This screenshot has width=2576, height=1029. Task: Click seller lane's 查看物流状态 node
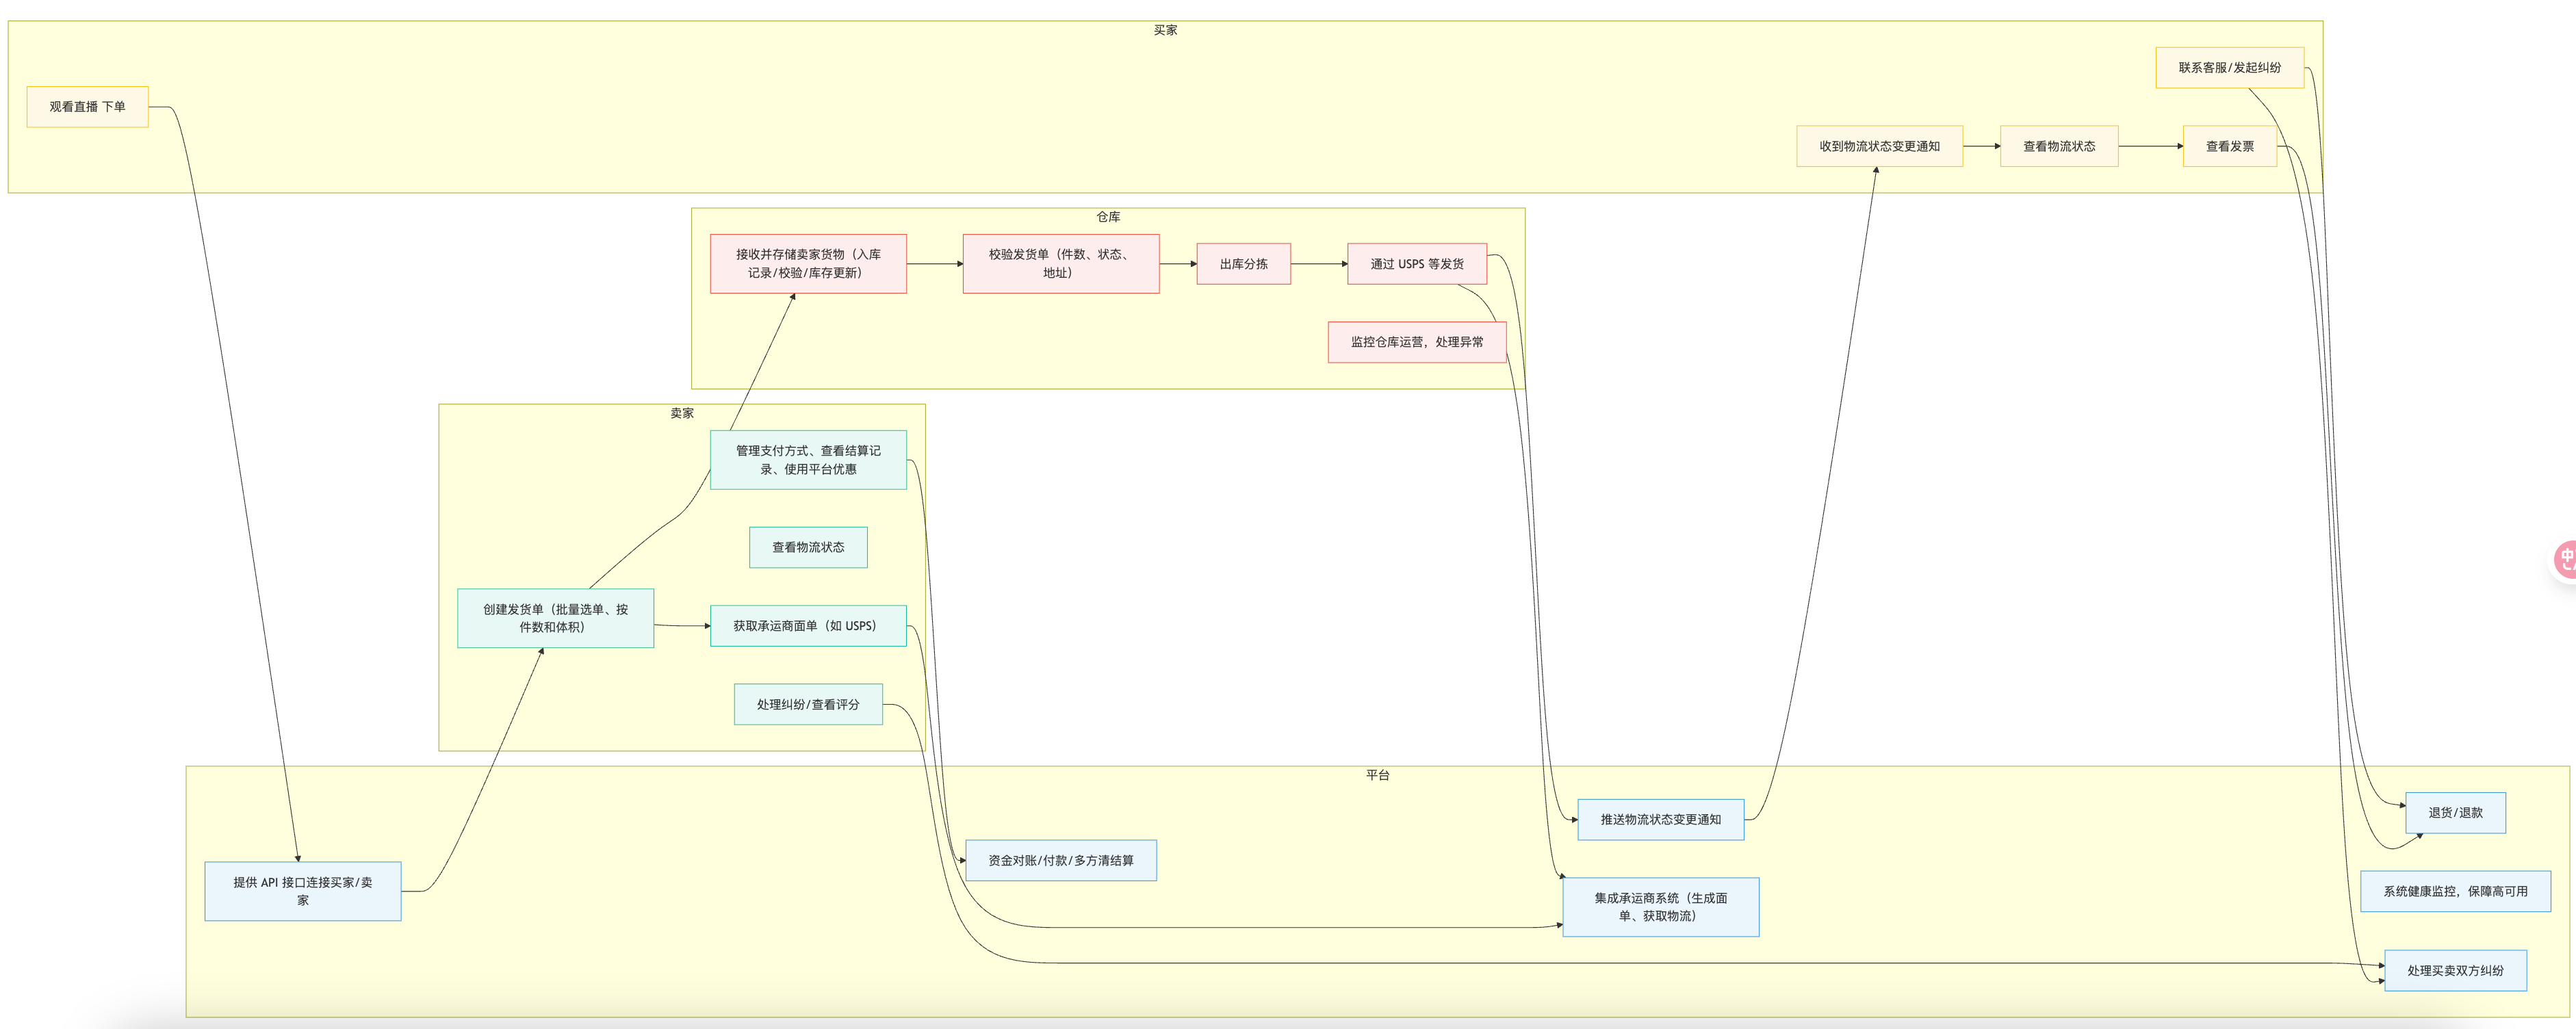click(808, 547)
